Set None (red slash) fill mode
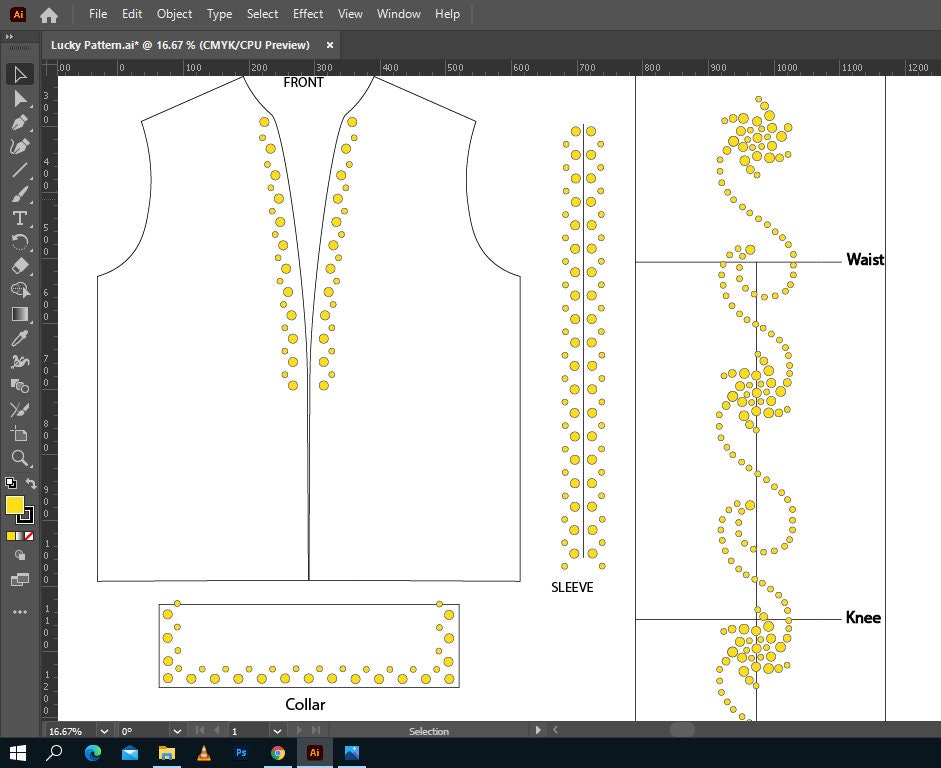This screenshot has height=768, width=941. click(x=29, y=536)
